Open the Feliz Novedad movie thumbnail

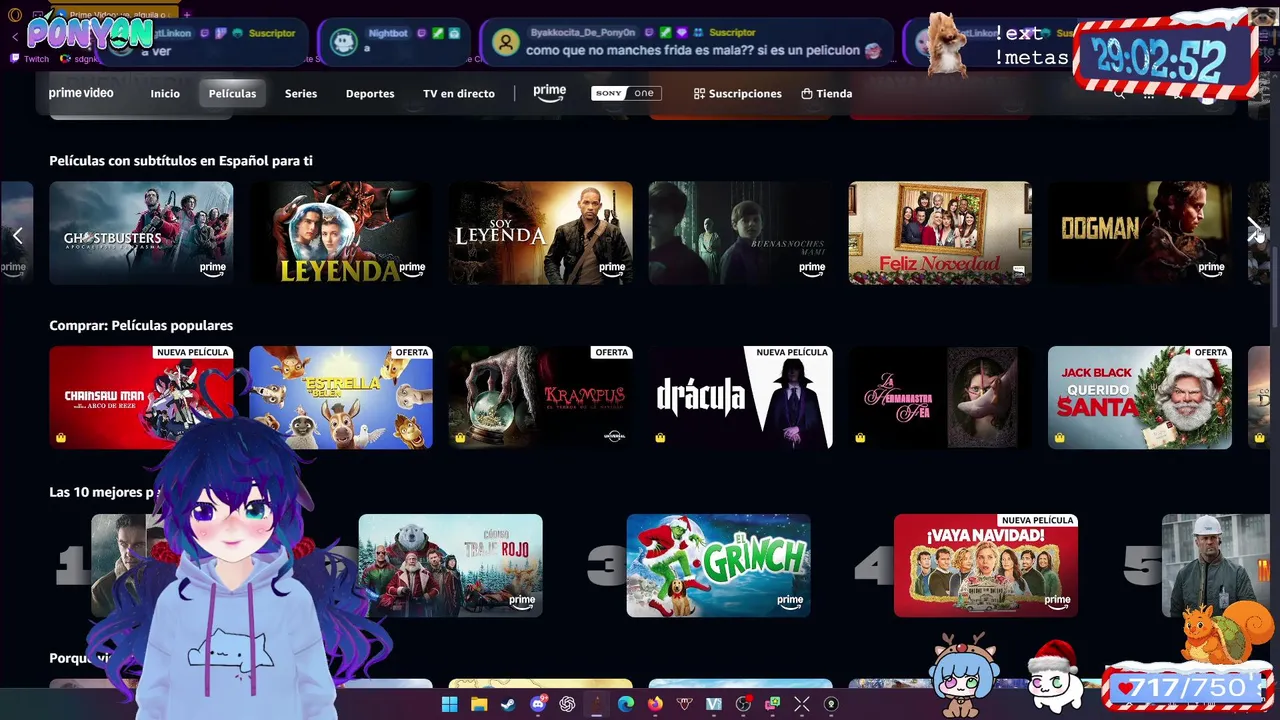[x=940, y=233]
